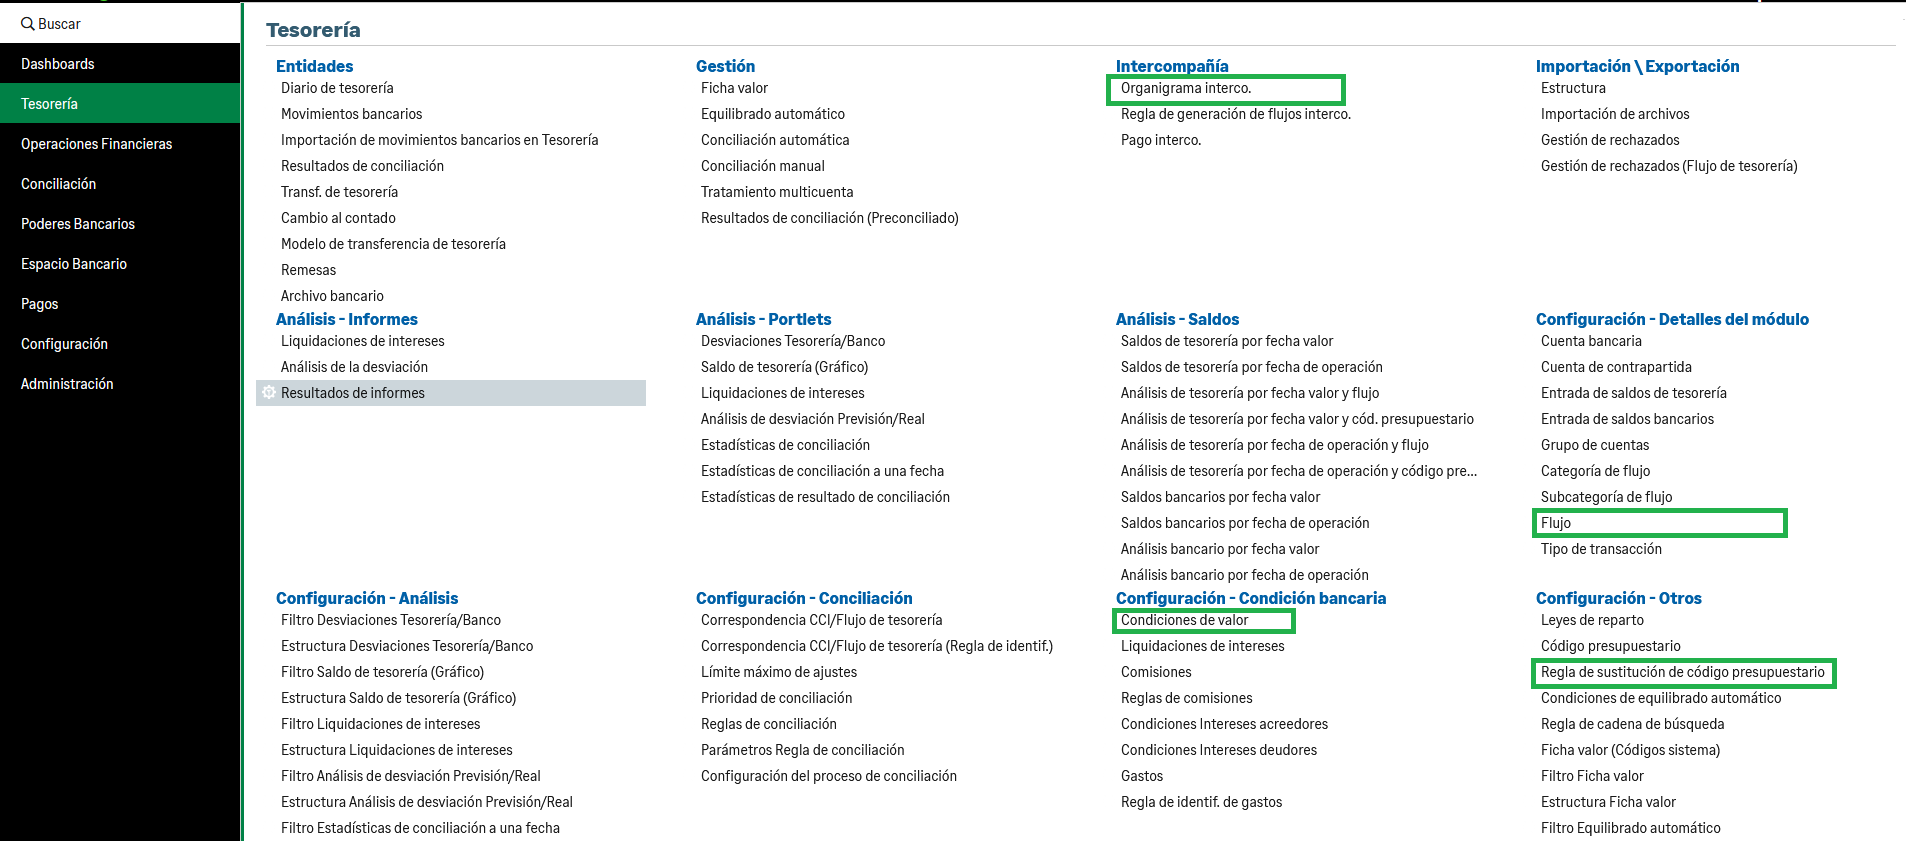Open Diario de tesorería link
1906x841 pixels.
coord(337,88)
